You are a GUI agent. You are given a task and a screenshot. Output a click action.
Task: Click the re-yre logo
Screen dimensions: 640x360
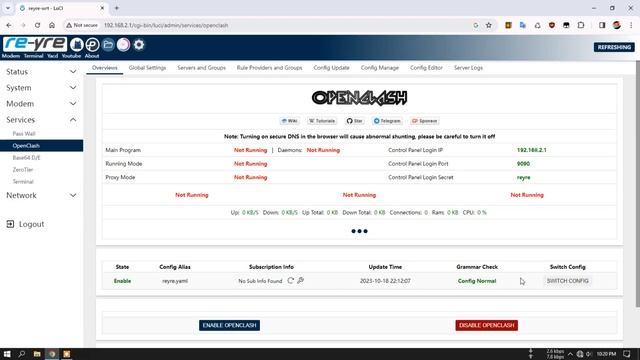(x=35, y=44)
